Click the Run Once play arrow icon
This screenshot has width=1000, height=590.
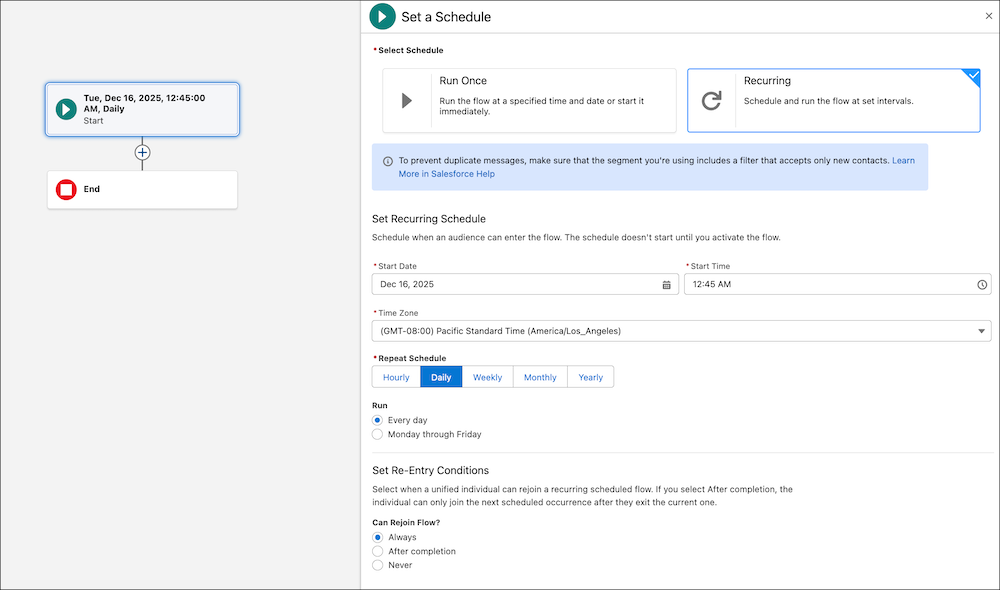pos(407,101)
